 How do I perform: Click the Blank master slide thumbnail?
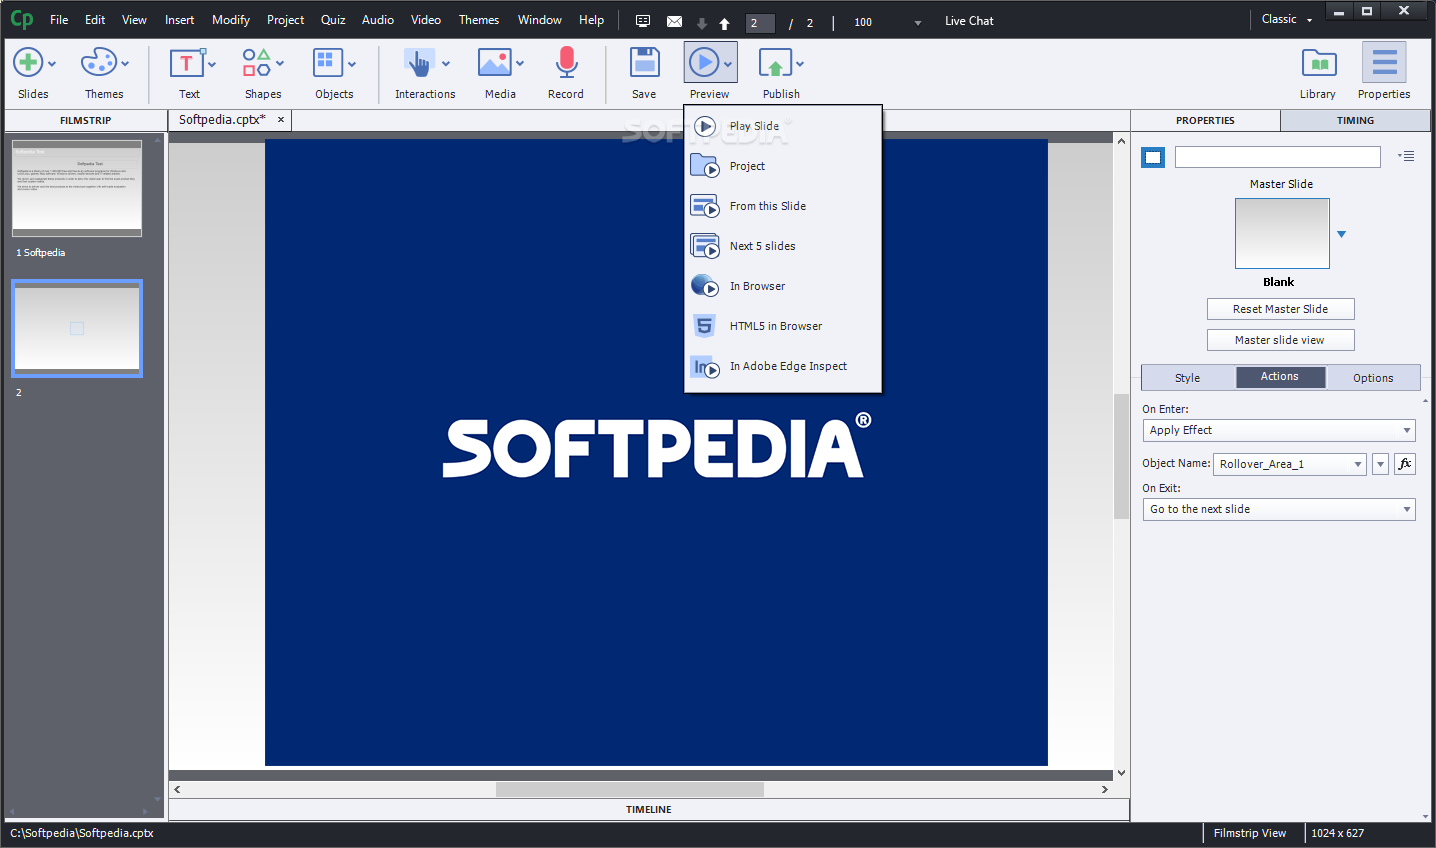click(x=1282, y=233)
